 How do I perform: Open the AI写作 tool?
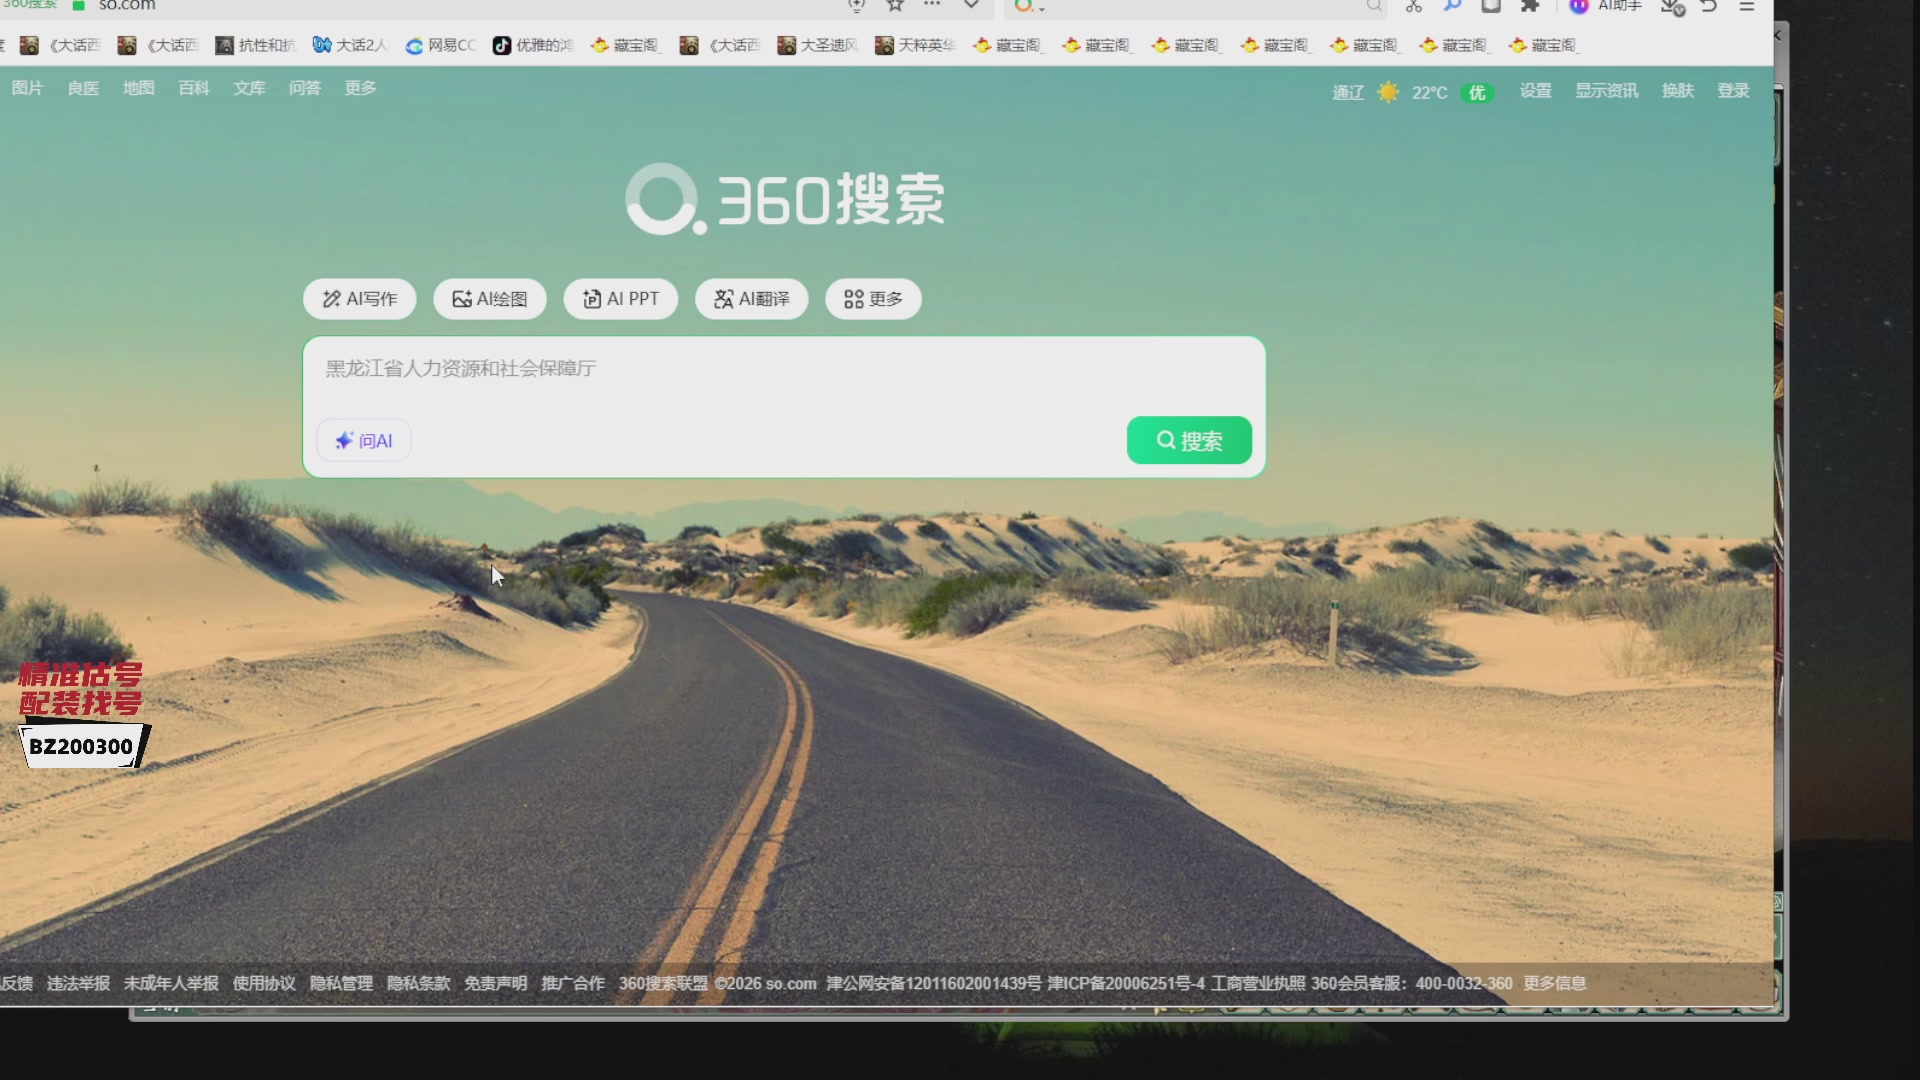click(x=359, y=299)
